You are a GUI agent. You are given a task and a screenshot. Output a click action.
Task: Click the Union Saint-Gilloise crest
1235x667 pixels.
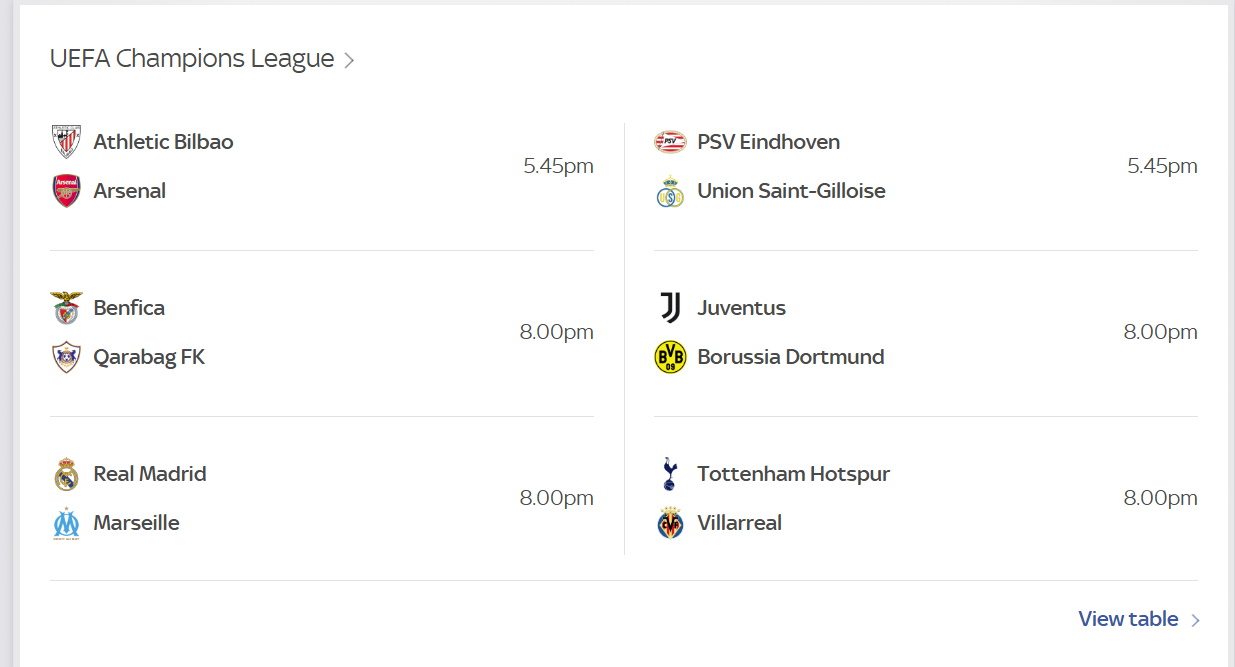pyautogui.click(x=670, y=191)
